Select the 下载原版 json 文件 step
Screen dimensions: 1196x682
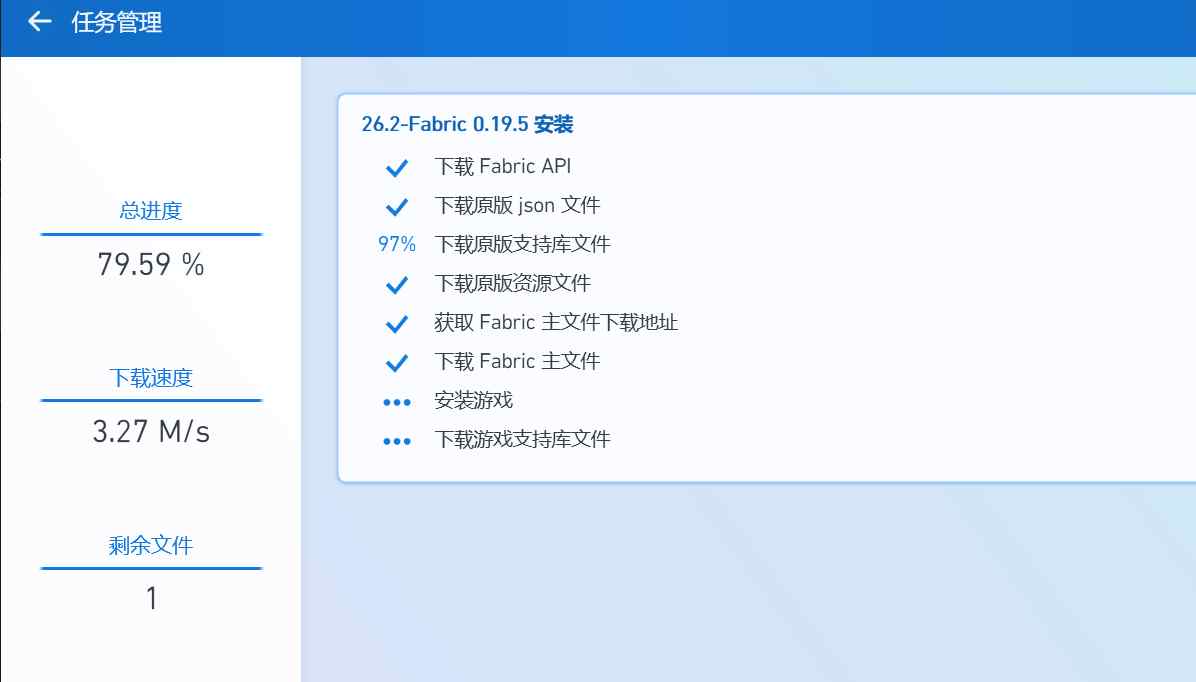click(517, 205)
